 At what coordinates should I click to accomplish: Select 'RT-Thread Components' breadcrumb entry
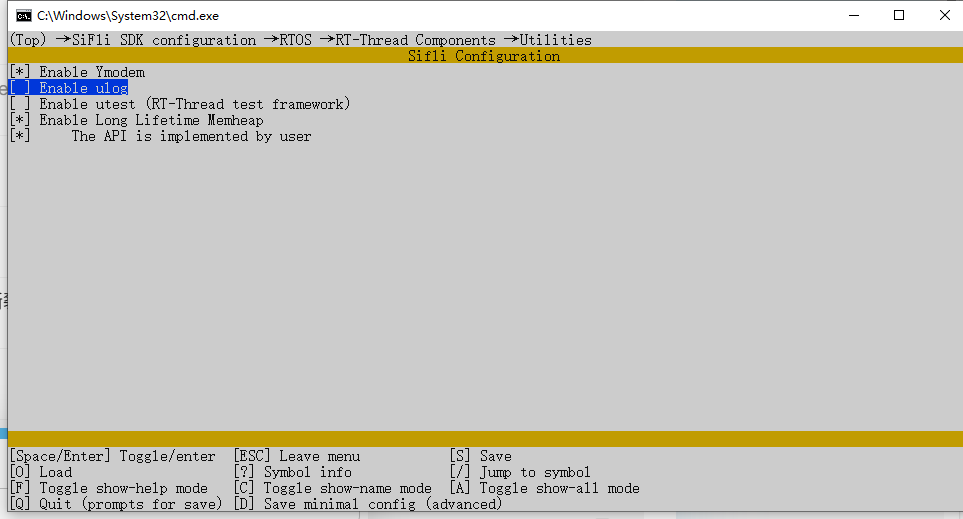click(x=416, y=40)
